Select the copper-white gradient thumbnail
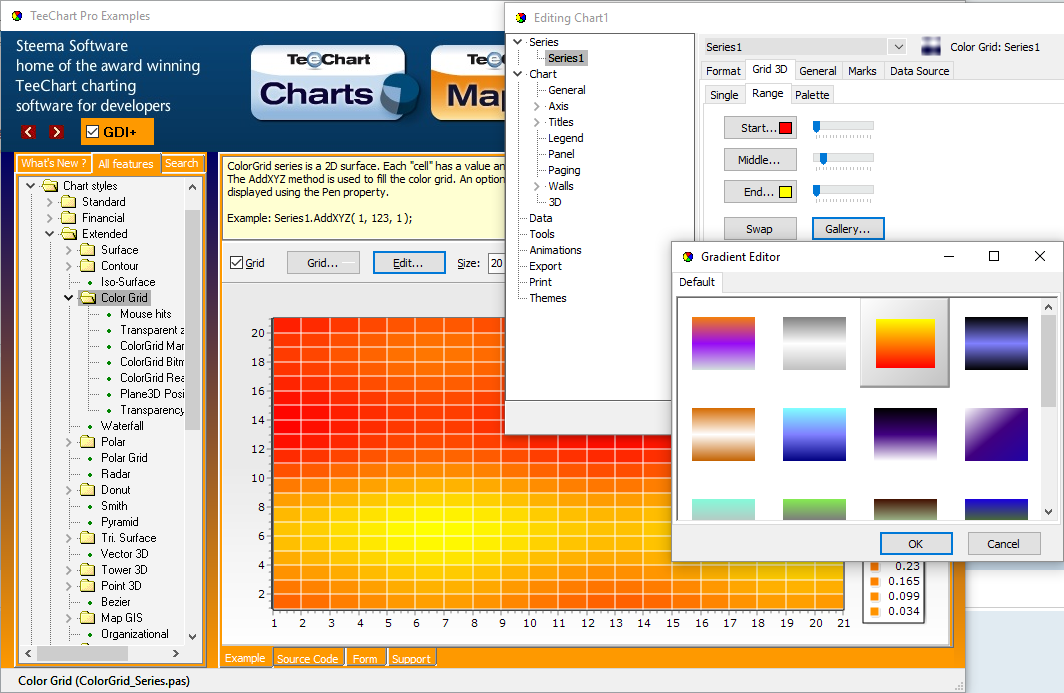1064x693 pixels. point(723,434)
